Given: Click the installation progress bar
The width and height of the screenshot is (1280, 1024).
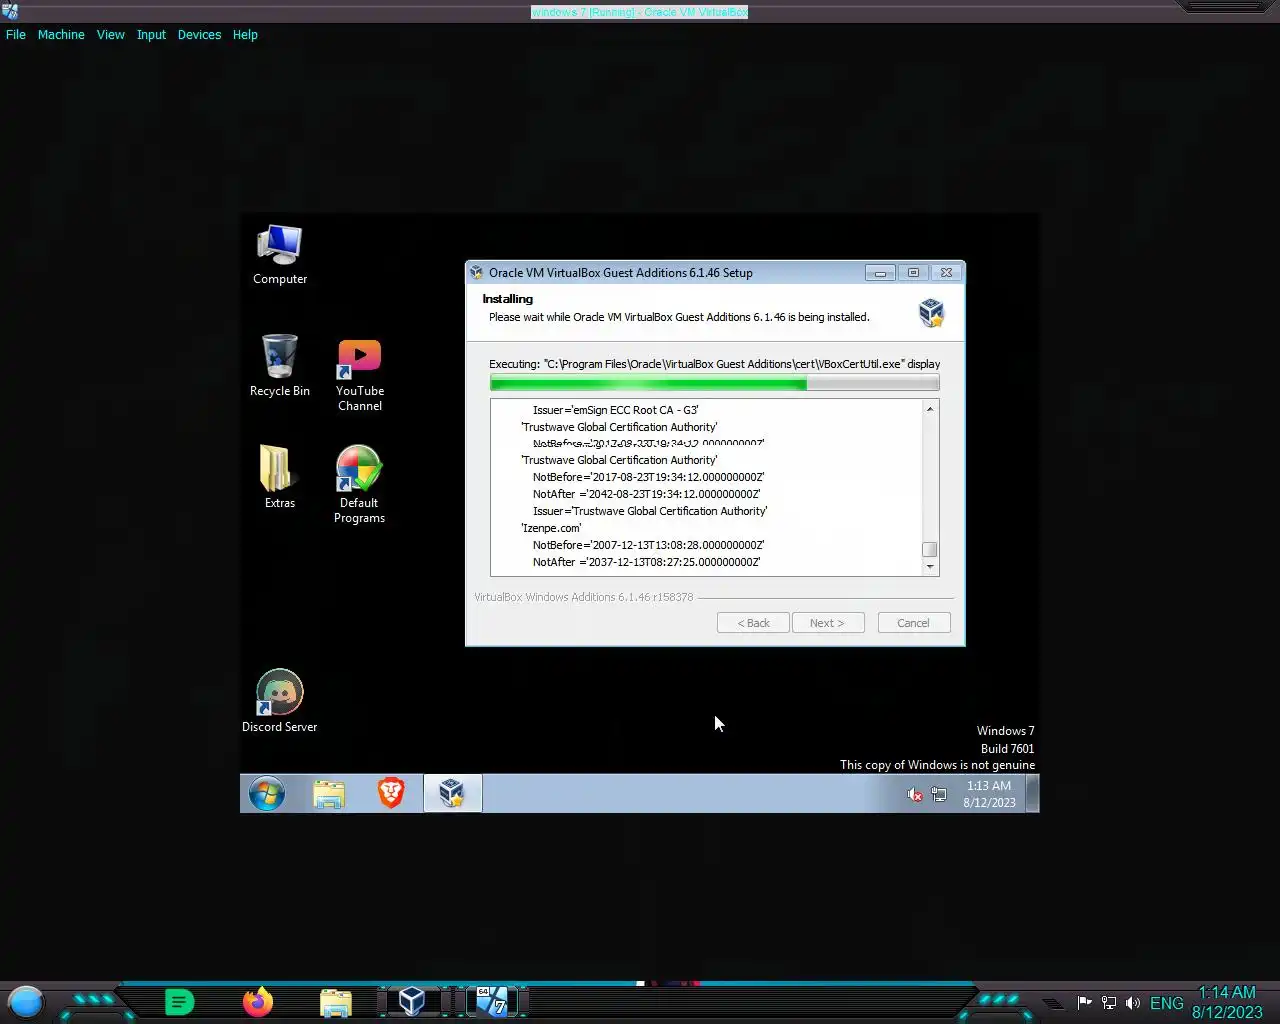Looking at the screenshot, I should click(x=714, y=383).
